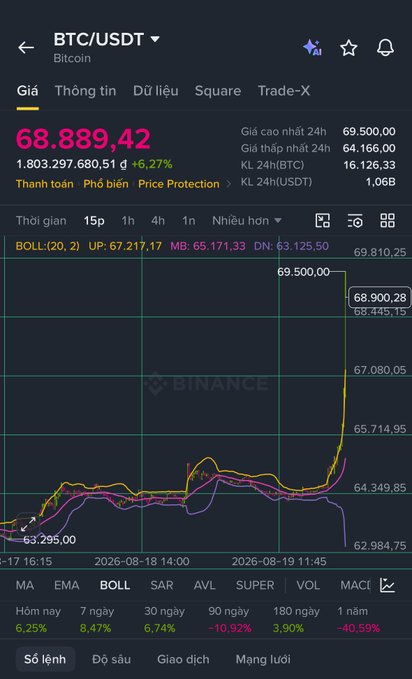Open the Sổ lệnh tab

tap(45, 660)
